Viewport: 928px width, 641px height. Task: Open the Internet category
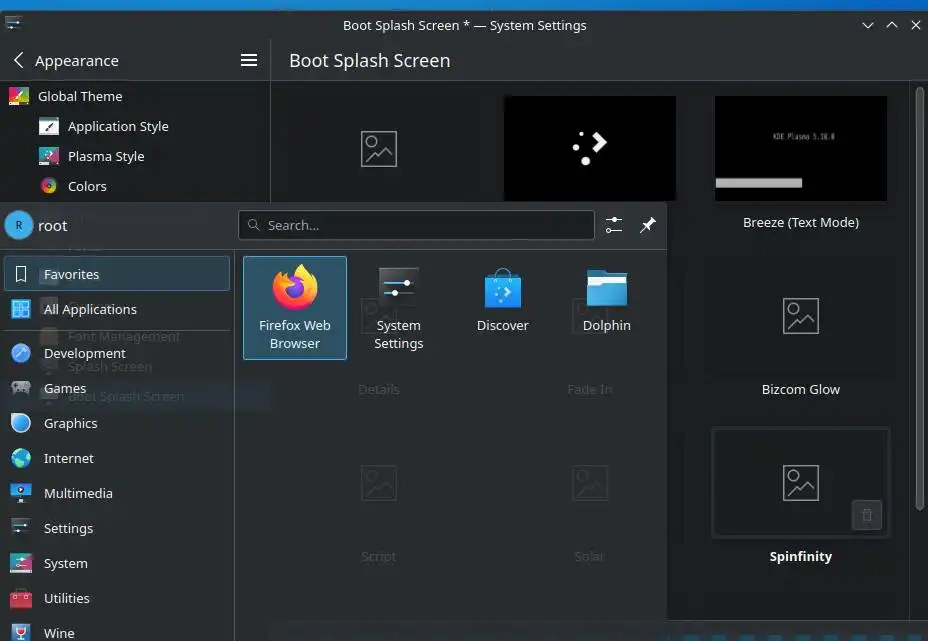tap(117, 458)
